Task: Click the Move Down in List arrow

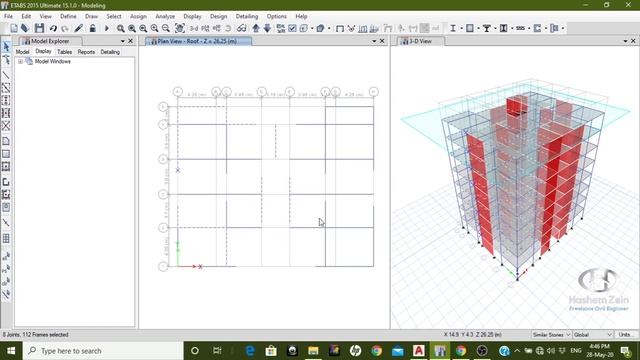Action: (267, 28)
